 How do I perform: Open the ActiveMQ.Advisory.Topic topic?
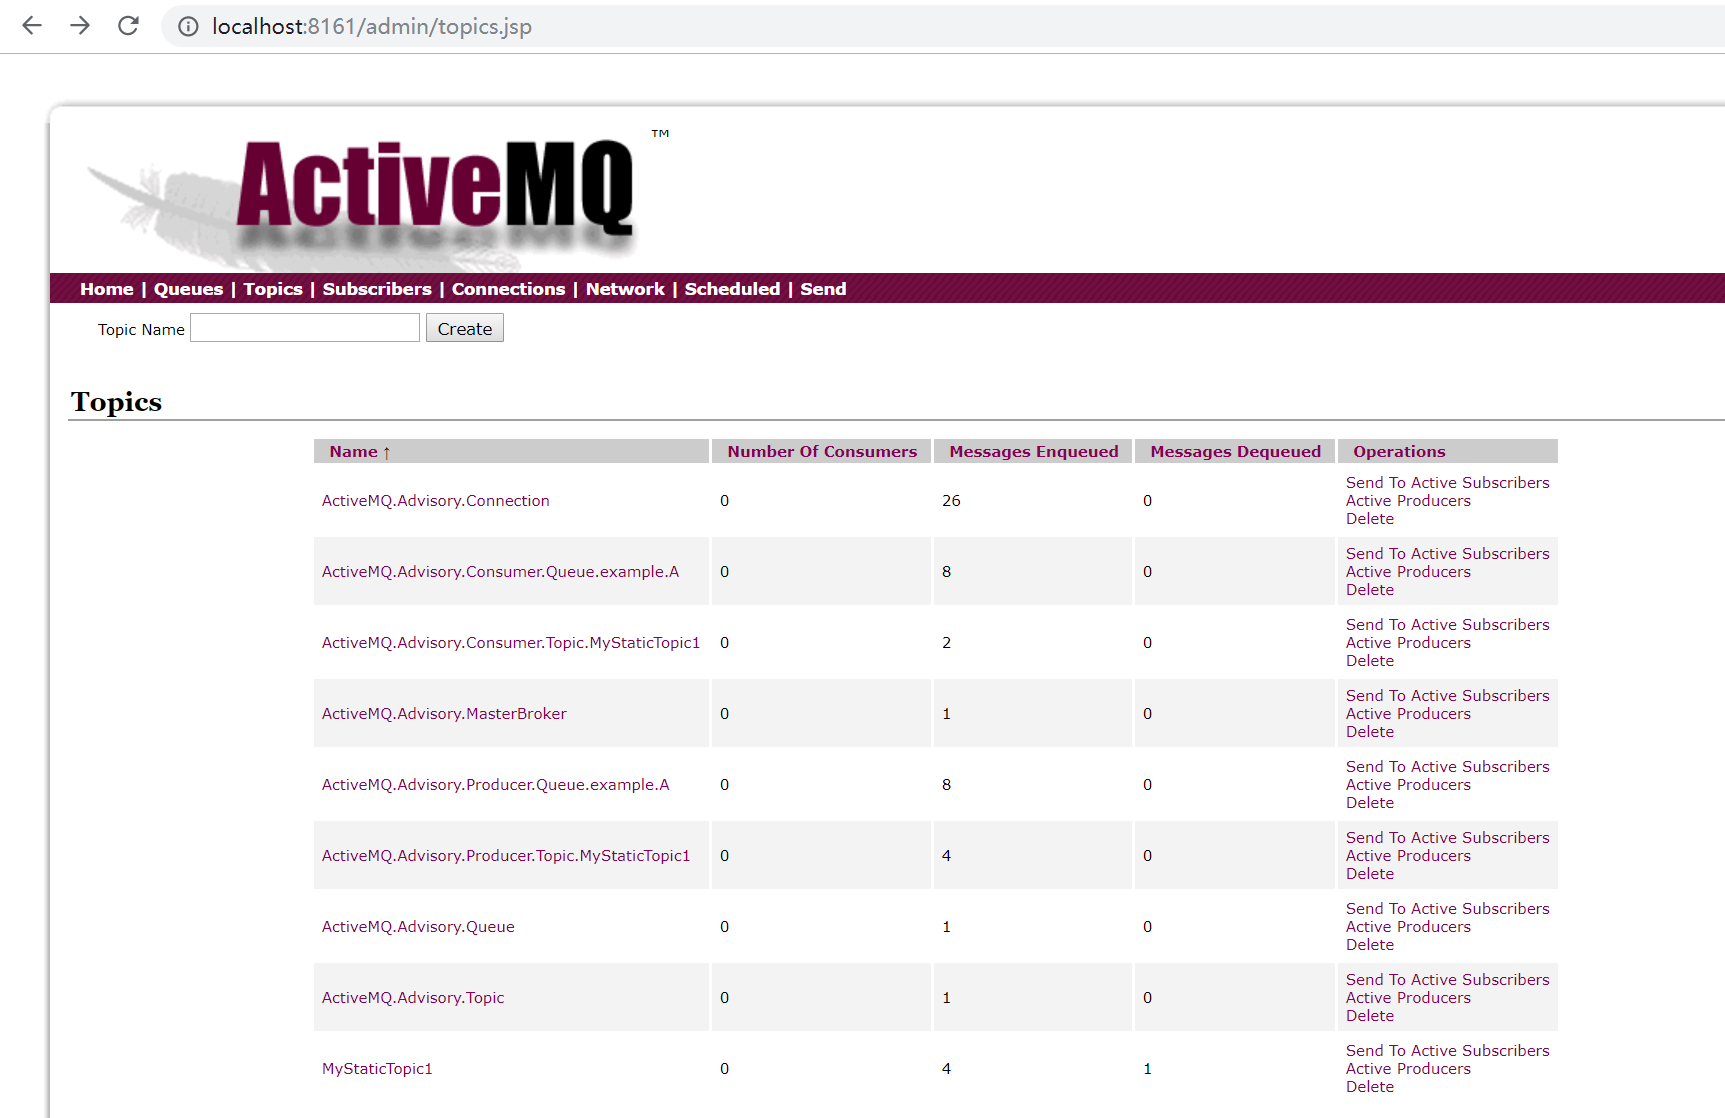coord(413,998)
